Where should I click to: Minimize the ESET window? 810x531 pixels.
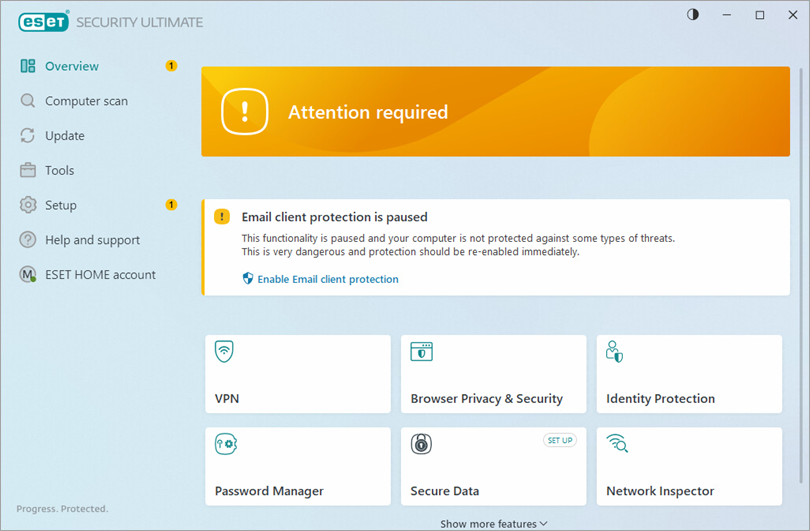726,15
